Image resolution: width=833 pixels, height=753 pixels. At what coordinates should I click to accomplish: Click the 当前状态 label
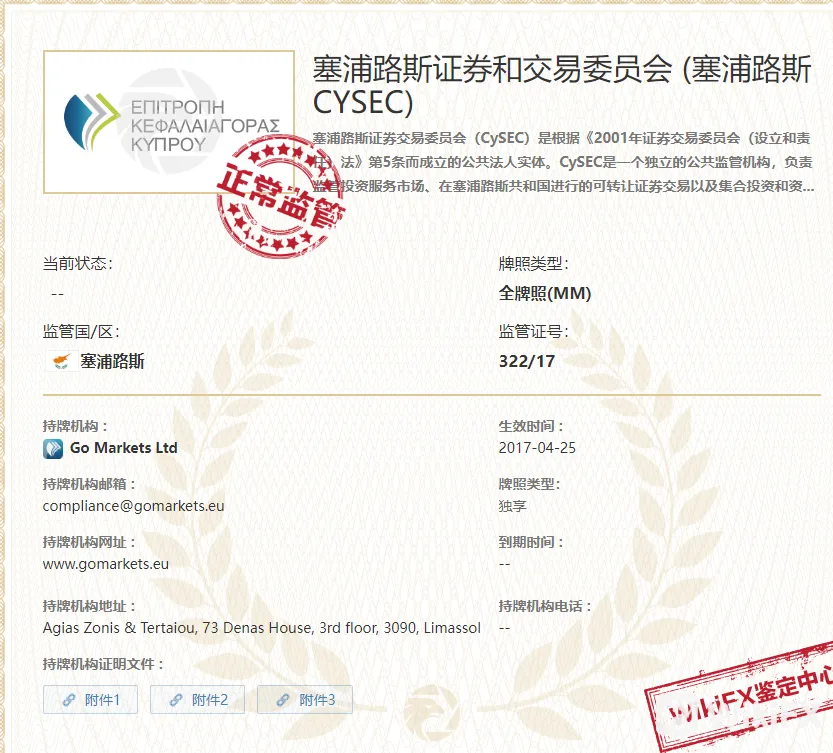pos(78,263)
